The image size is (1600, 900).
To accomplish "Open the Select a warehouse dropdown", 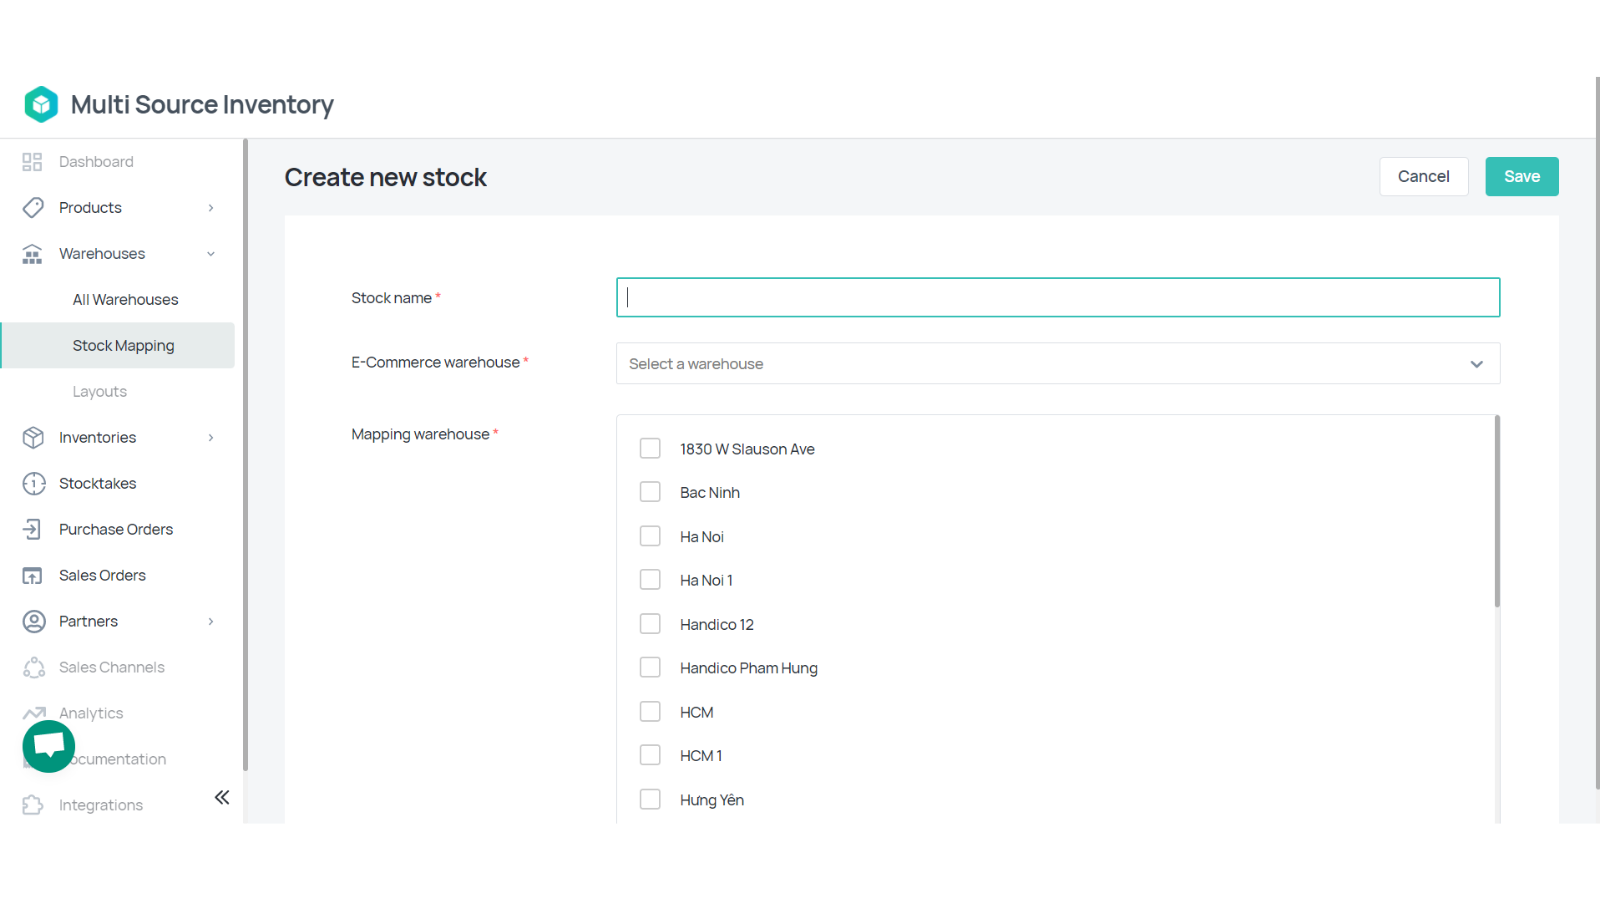I will pos(1057,364).
